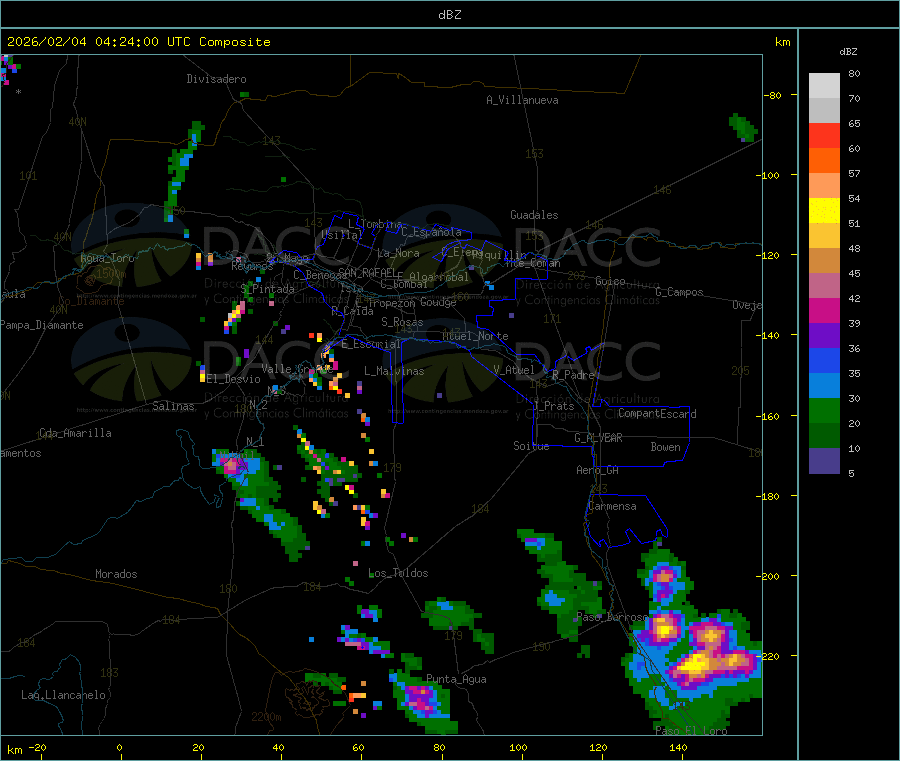The image size is (900, 761).
Task: Click the -200 km axis tick label
Action: (770, 576)
